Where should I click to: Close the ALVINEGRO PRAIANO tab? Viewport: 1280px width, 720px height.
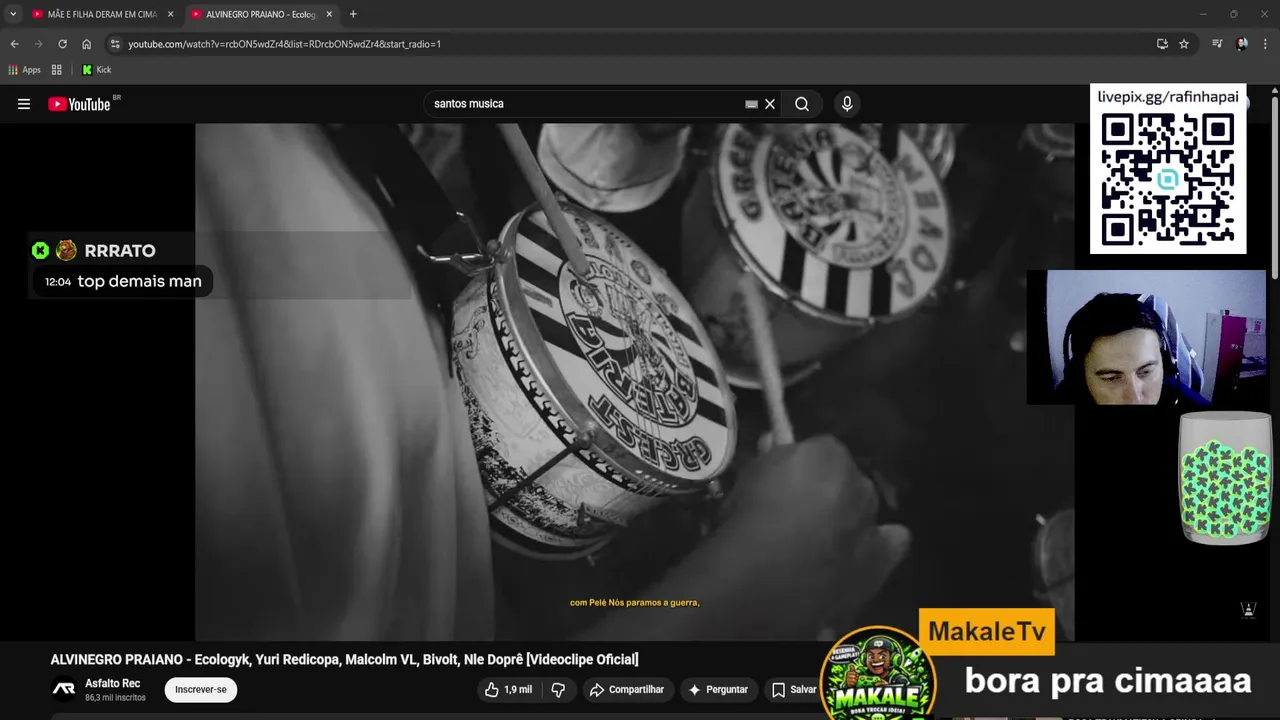[329, 14]
